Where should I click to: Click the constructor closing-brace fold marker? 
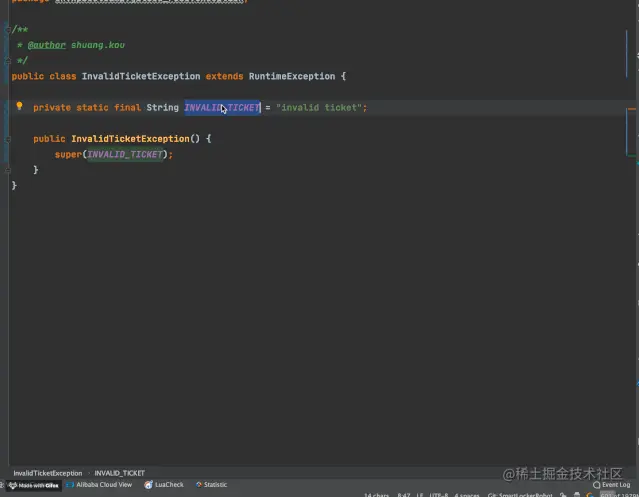click(7, 170)
